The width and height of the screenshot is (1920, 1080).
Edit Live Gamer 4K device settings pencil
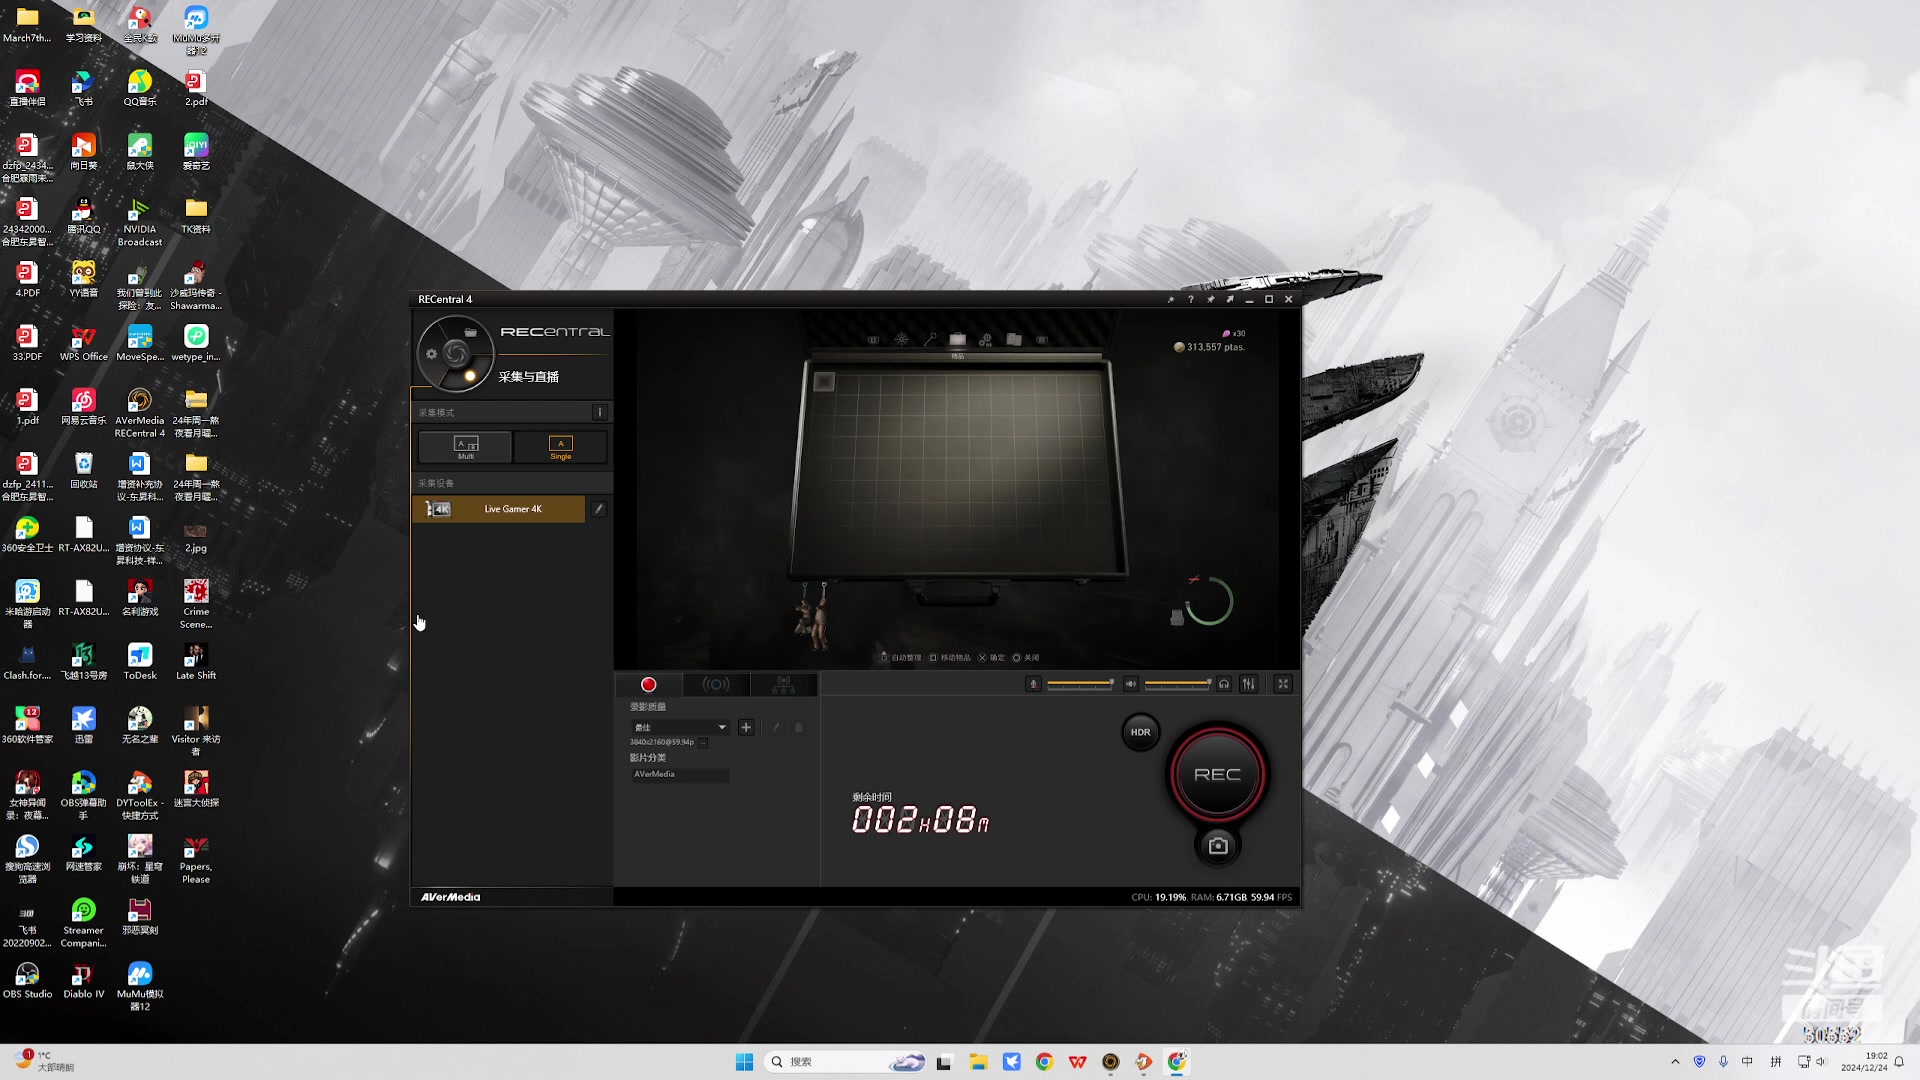click(598, 509)
